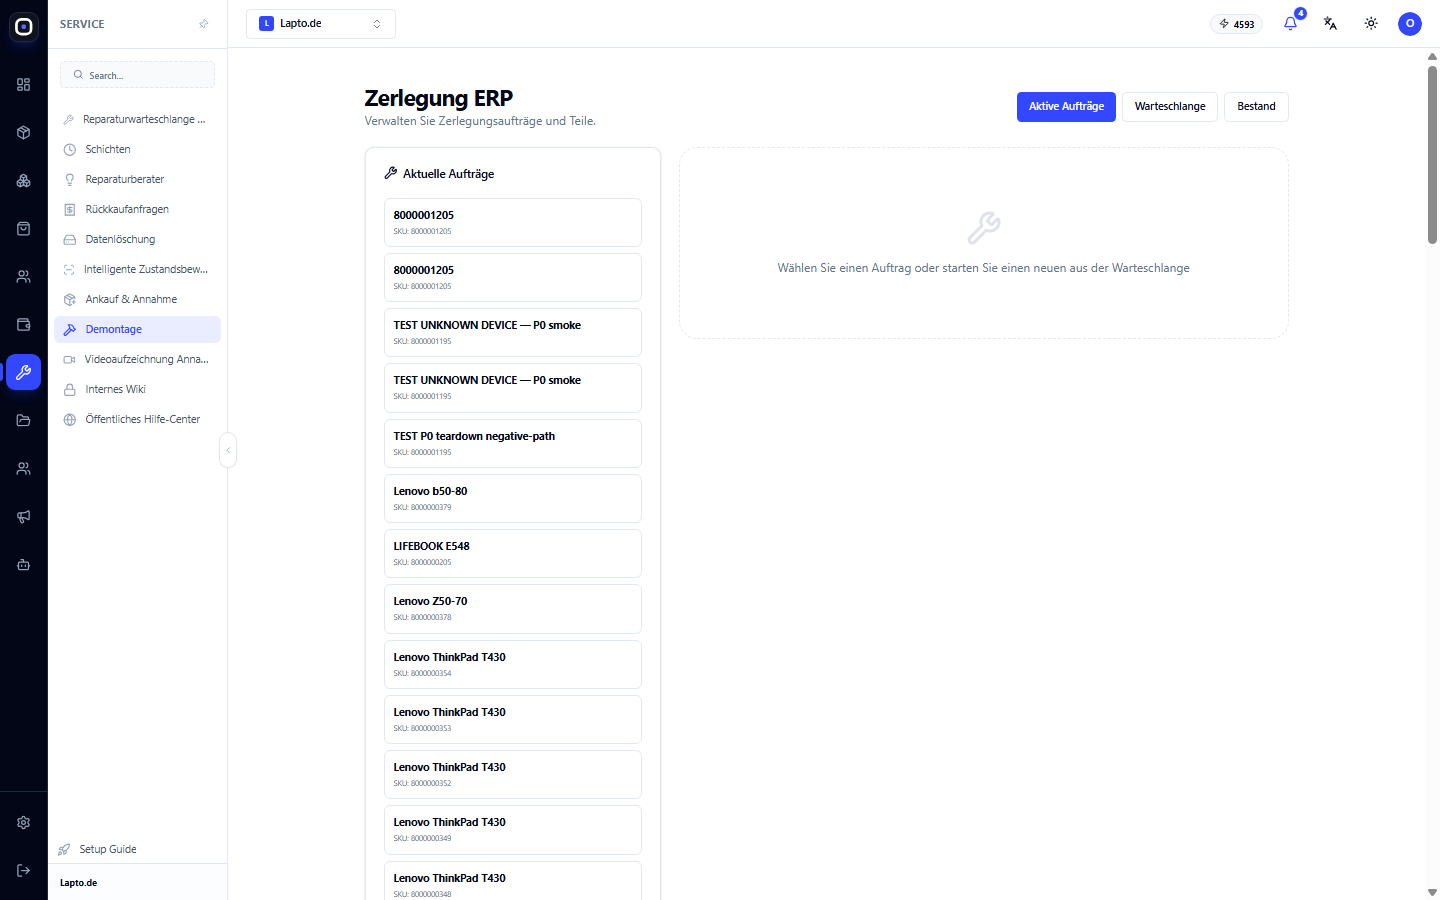This screenshot has width=1440, height=900.
Task: Open the user avatar menu
Action: (x=1410, y=24)
